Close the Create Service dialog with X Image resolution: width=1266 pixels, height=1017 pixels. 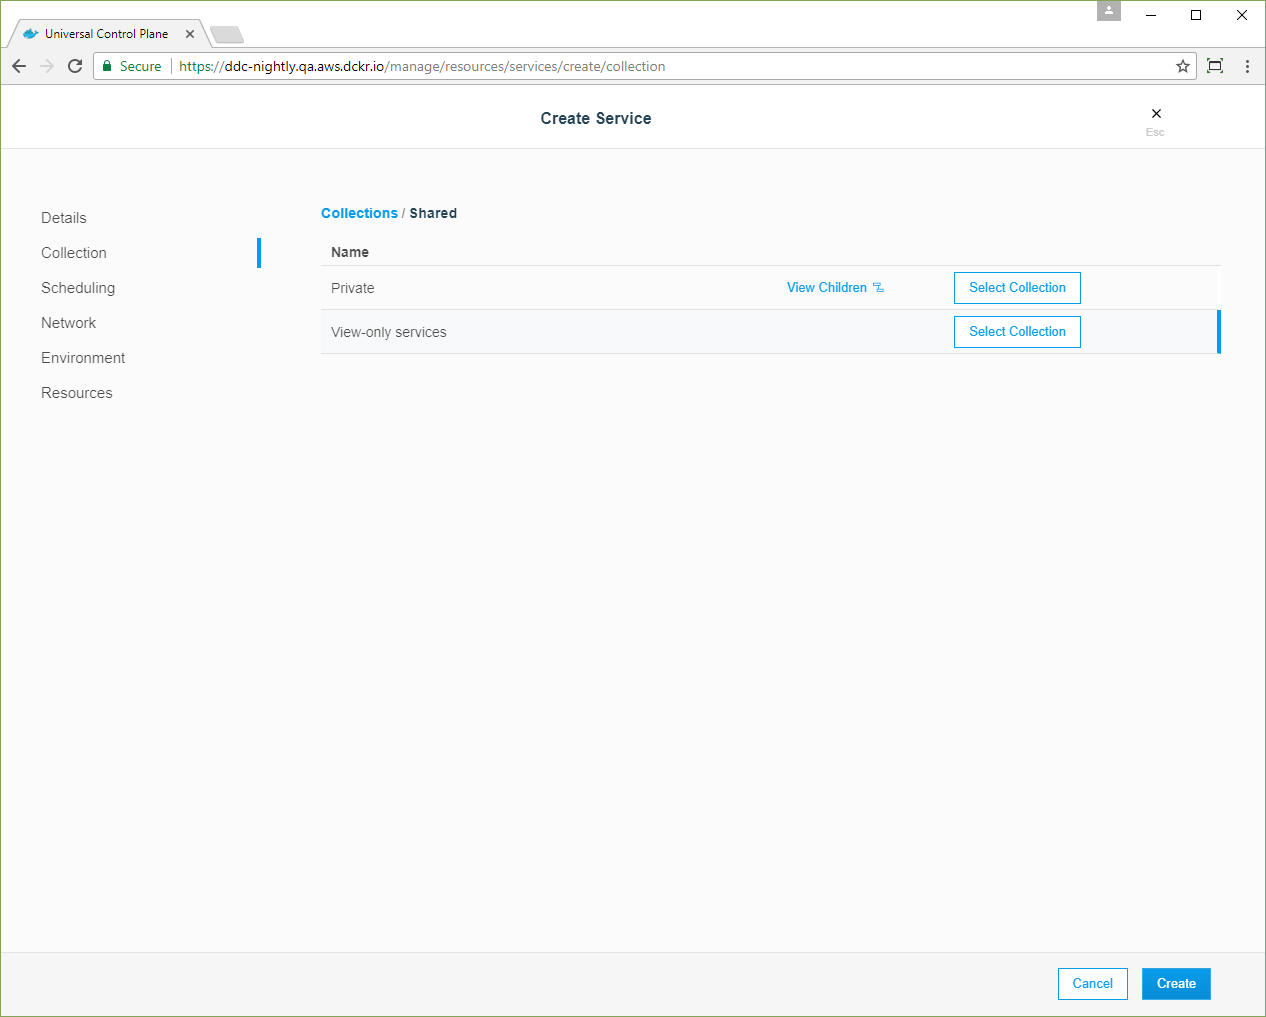(1156, 114)
